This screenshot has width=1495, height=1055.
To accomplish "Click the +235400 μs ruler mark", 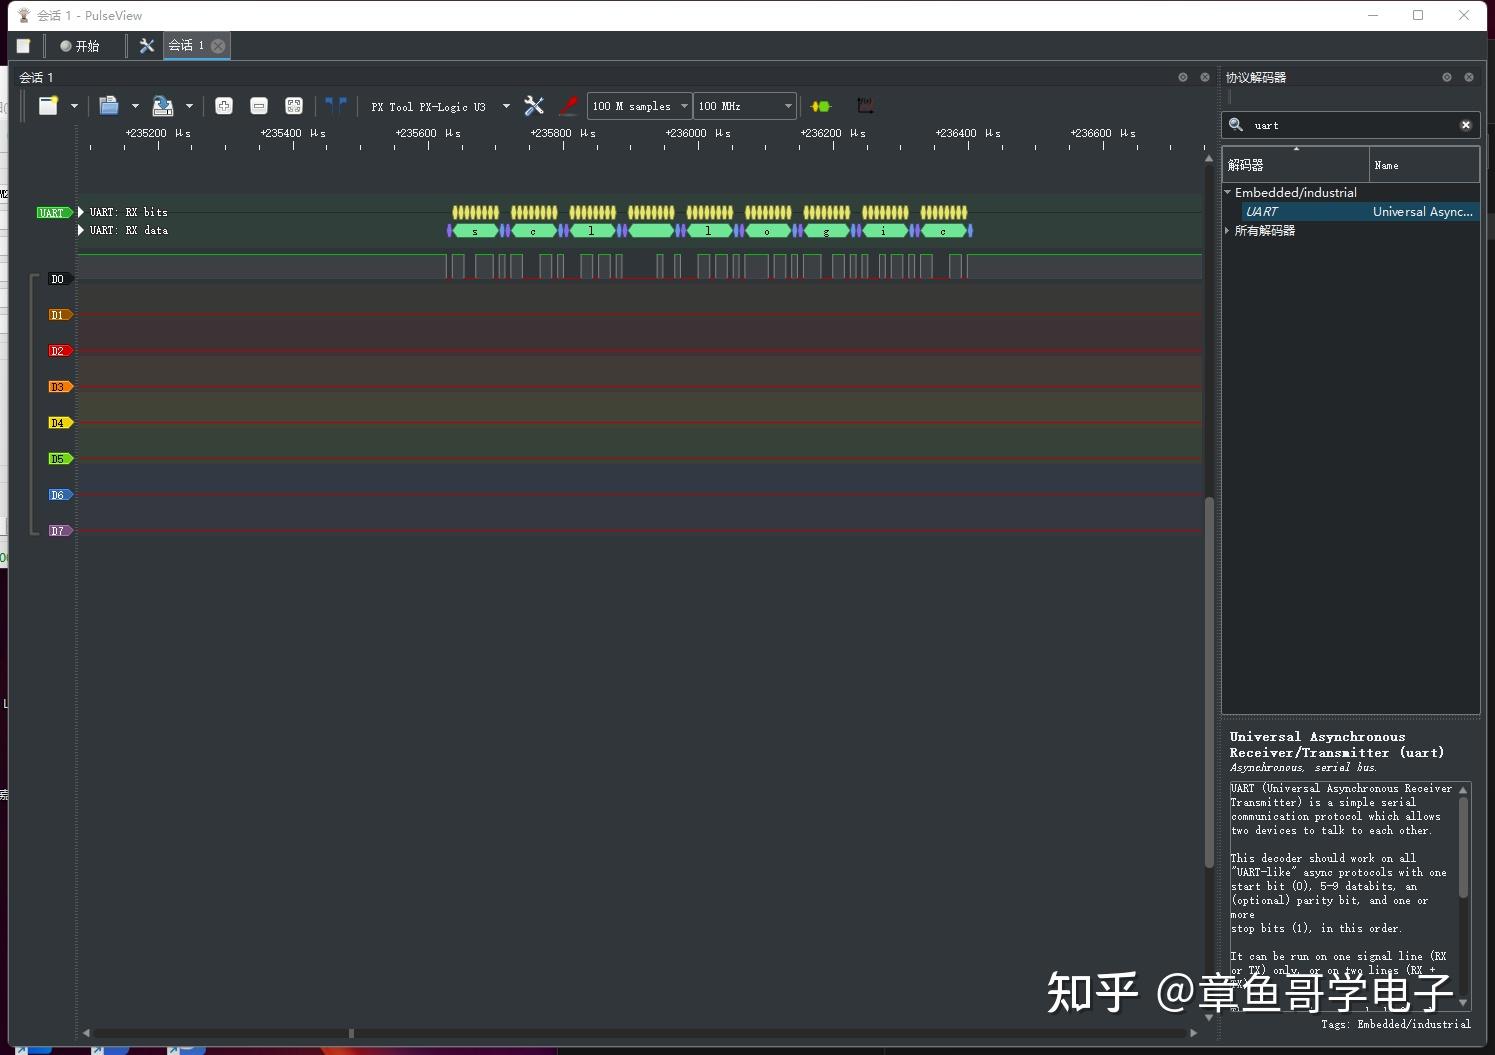I will click(293, 134).
